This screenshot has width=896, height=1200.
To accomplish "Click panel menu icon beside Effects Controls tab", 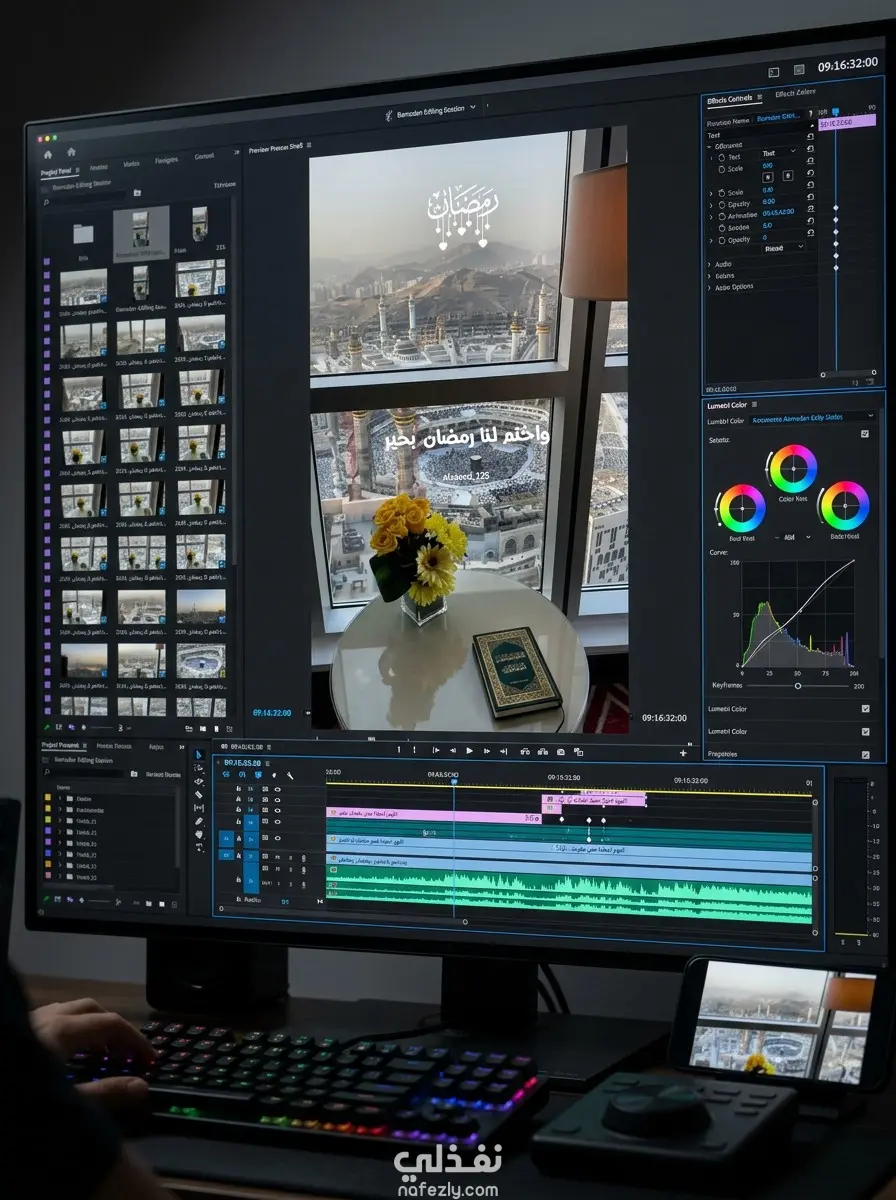I will pos(760,98).
